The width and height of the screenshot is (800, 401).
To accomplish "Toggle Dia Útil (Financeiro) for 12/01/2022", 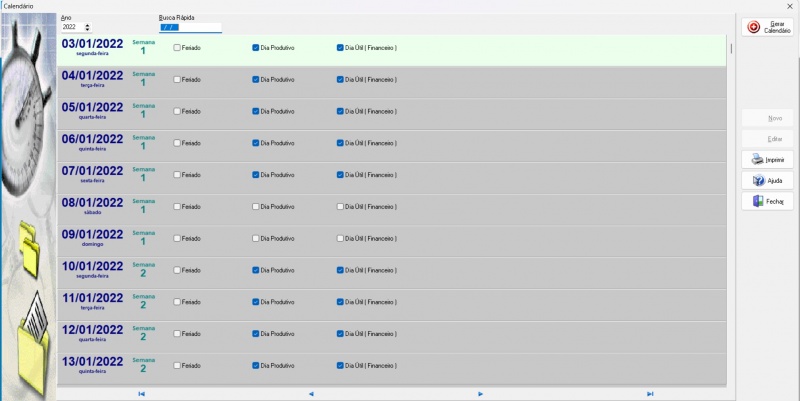I will click(x=340, y=334).
